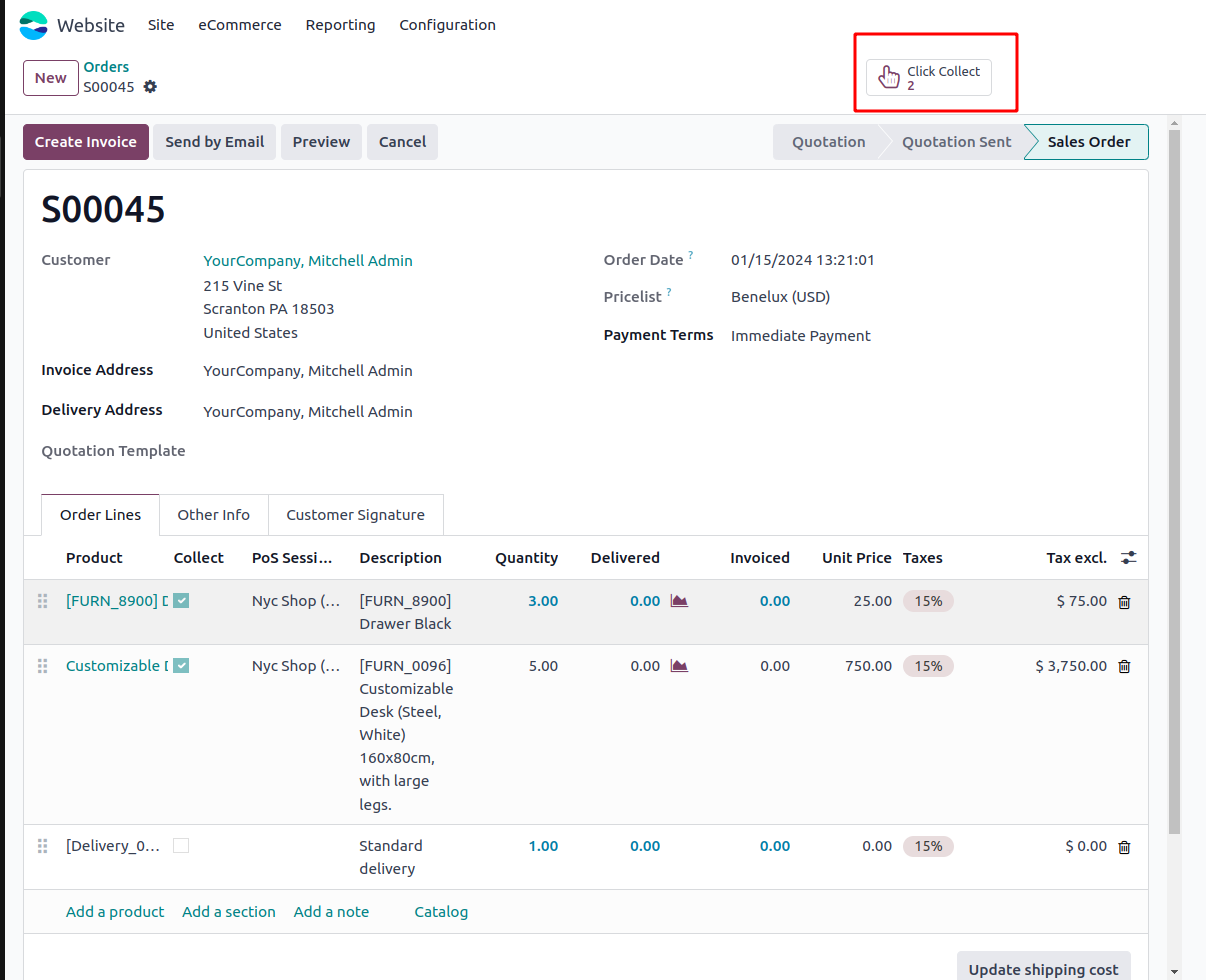
Task: Click the Click Collect hand icon
Action: click(889, 77)
